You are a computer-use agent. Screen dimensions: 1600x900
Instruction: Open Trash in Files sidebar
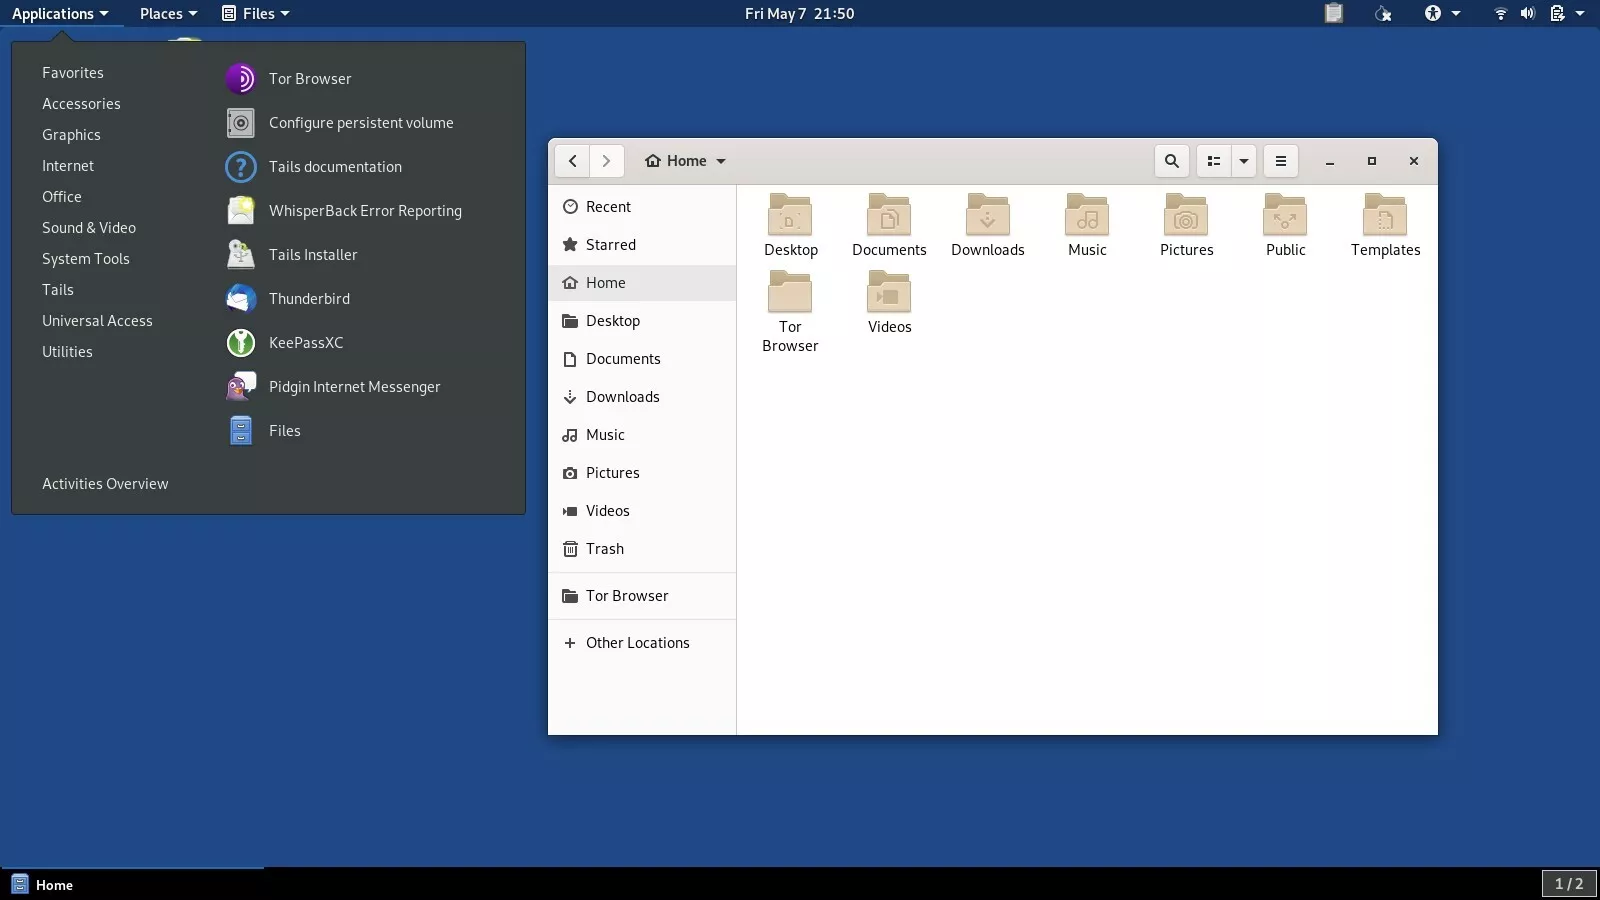click(x=642, y=549)
